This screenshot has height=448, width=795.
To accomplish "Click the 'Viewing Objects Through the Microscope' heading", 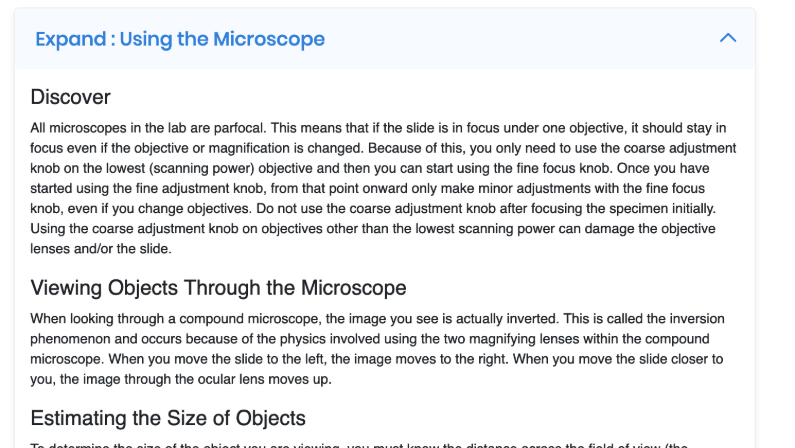I will (219, 287).
